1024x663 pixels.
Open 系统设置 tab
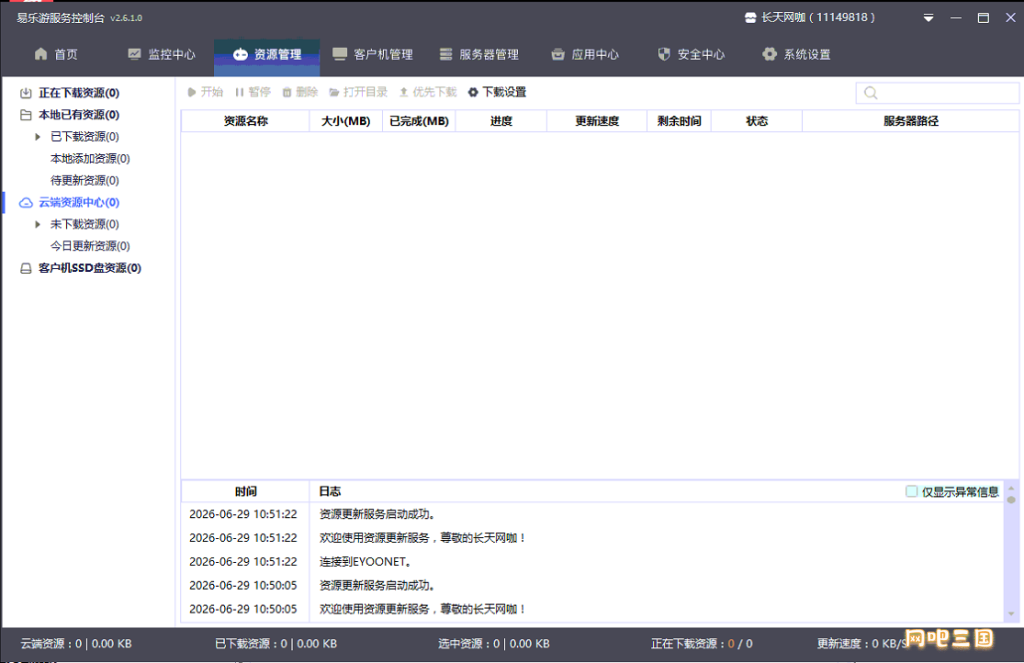tap(797, 54)
